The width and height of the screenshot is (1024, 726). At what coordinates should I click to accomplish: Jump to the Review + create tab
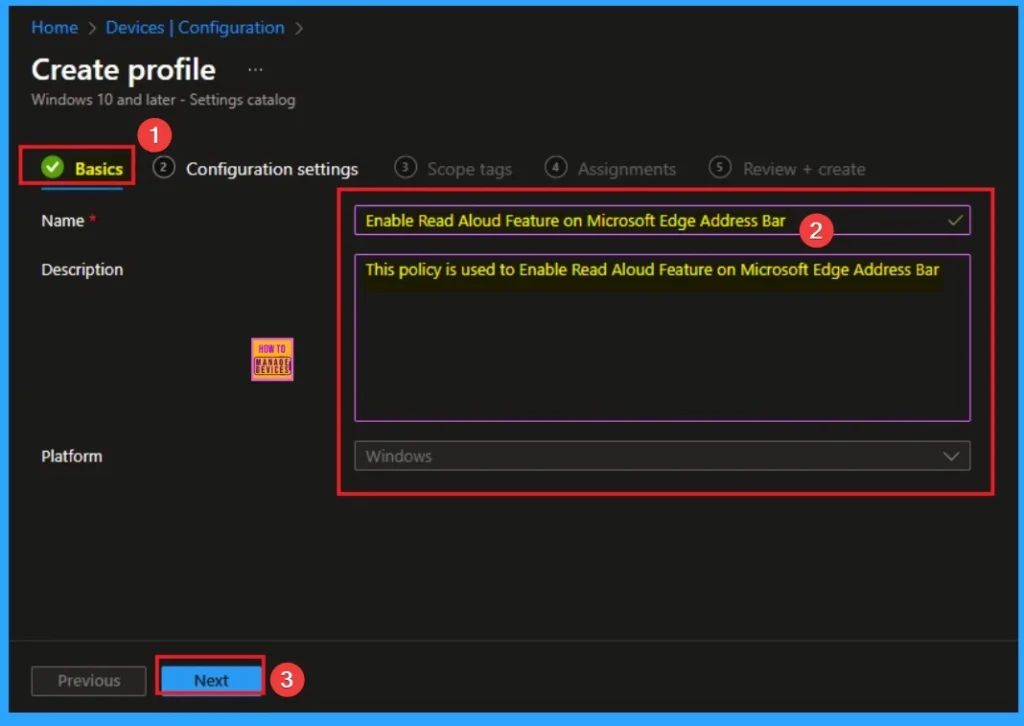click(x=804, y=169)
